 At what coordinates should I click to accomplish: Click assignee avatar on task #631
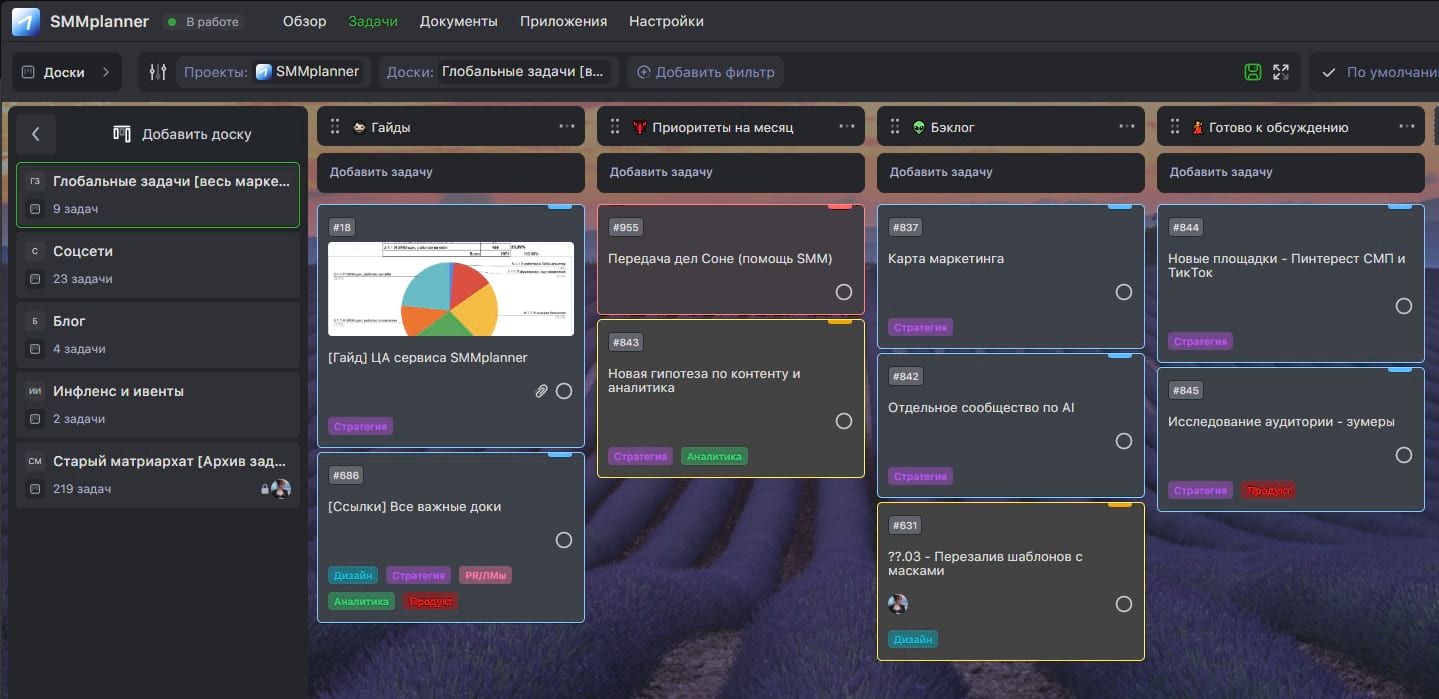pos(898,604)
